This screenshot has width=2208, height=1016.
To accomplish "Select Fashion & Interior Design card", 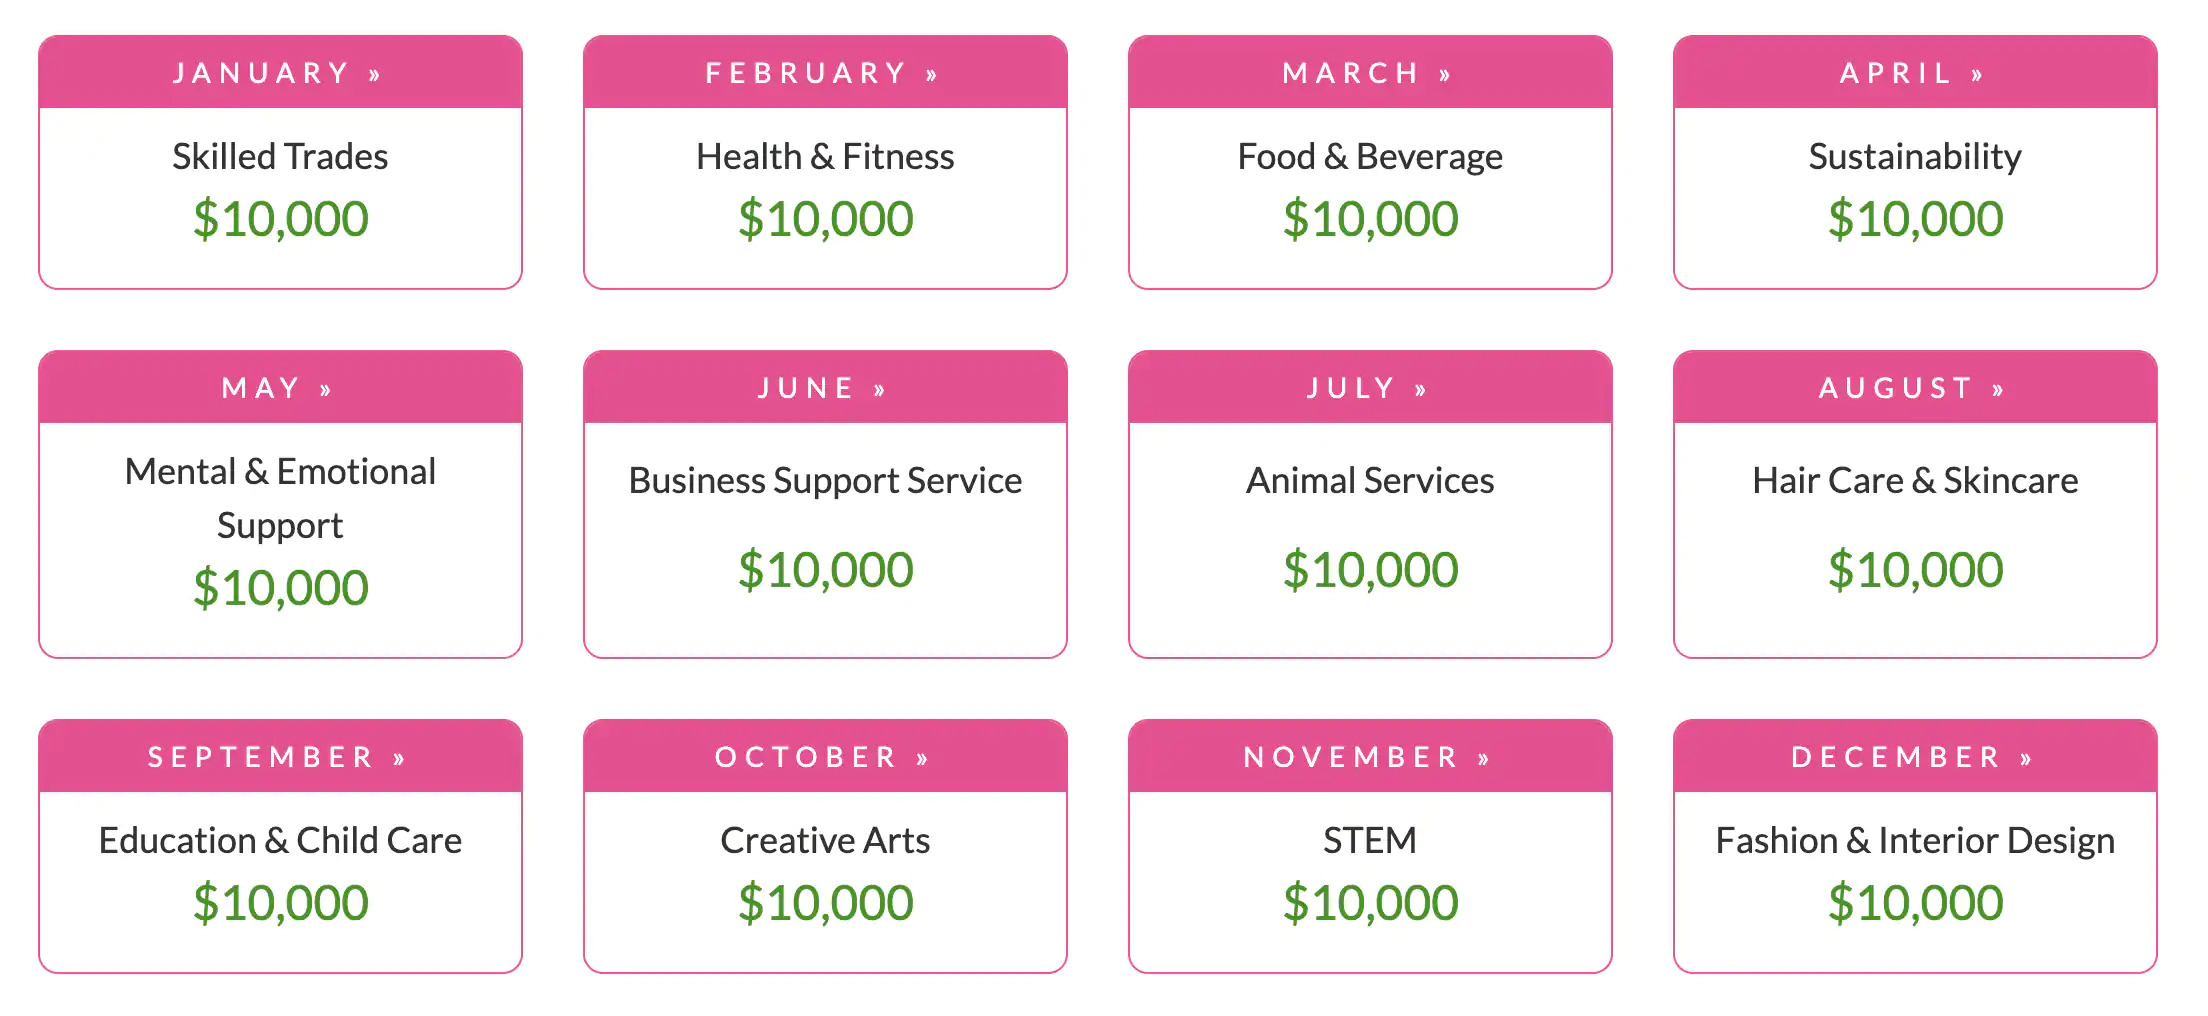I will [1915, 841].
